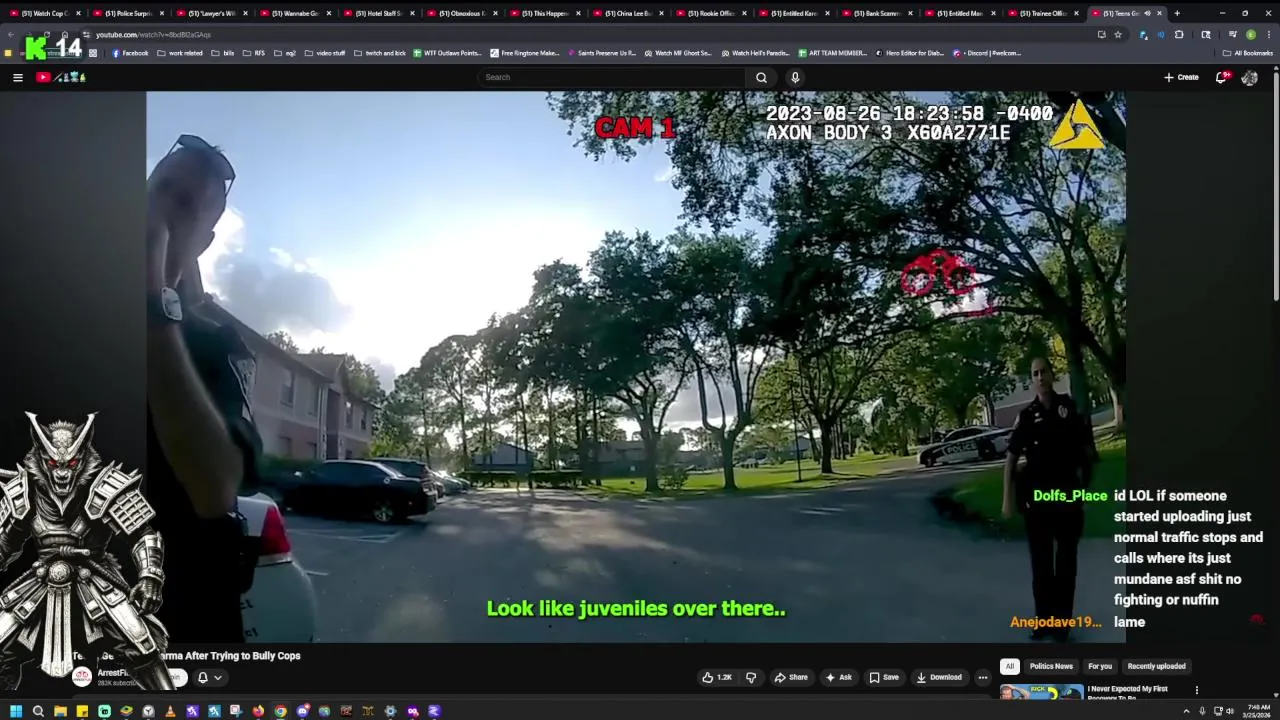Open 'Discord | #welcom...' bookmark
1280x720 pixels.
coord(987,53)
